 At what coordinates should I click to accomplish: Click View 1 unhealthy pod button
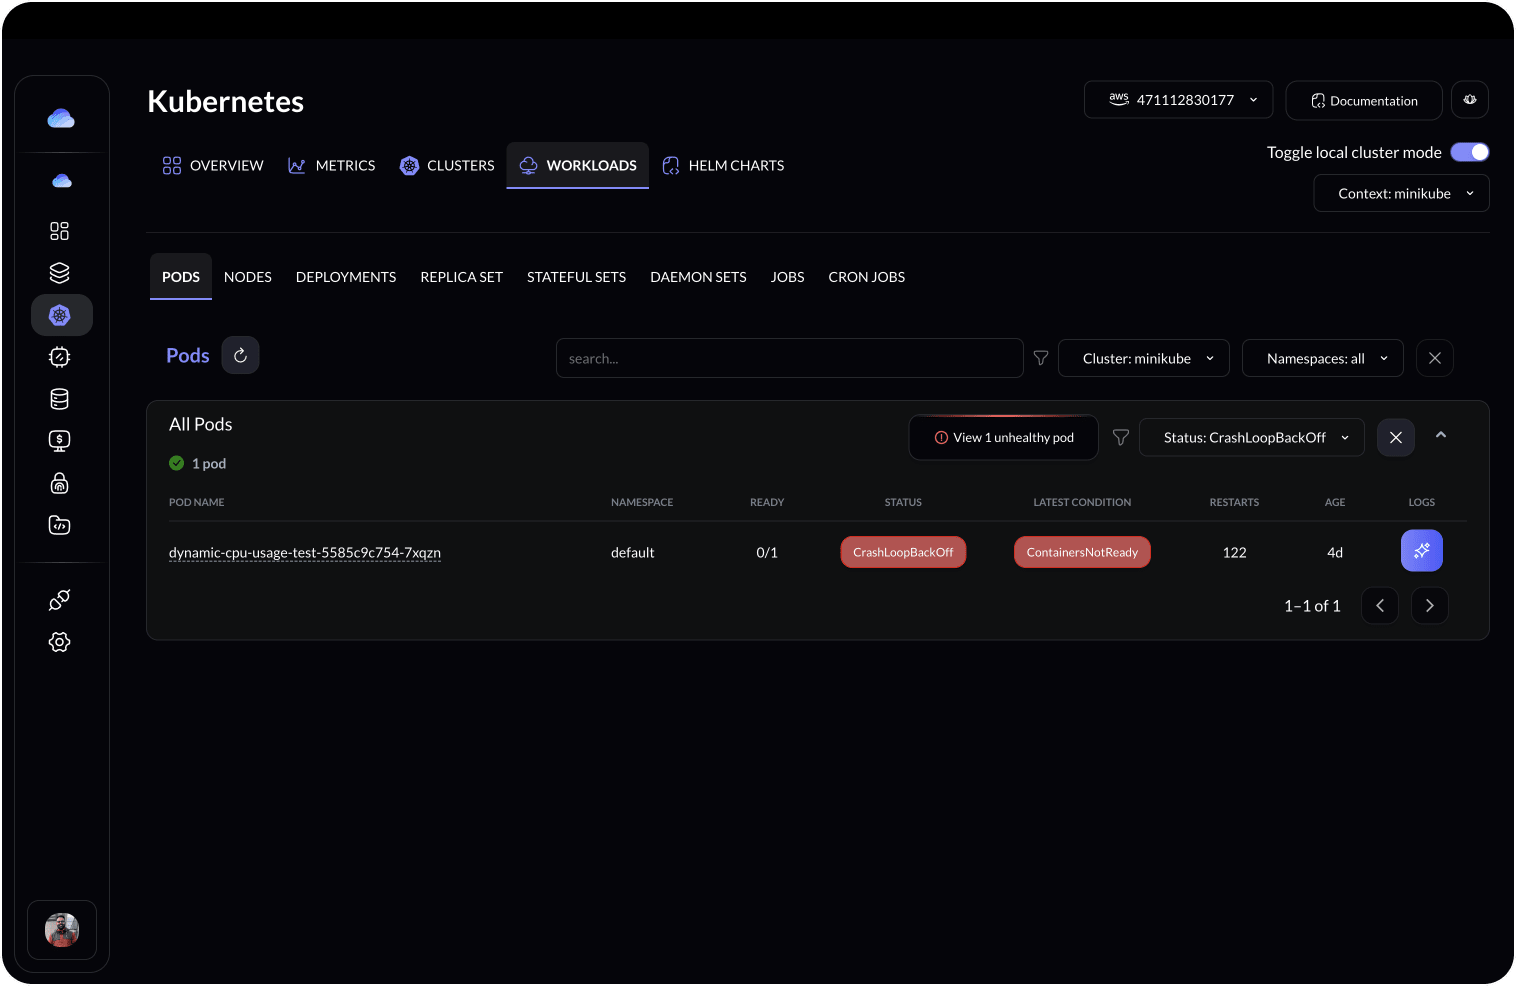[1004, 437]
